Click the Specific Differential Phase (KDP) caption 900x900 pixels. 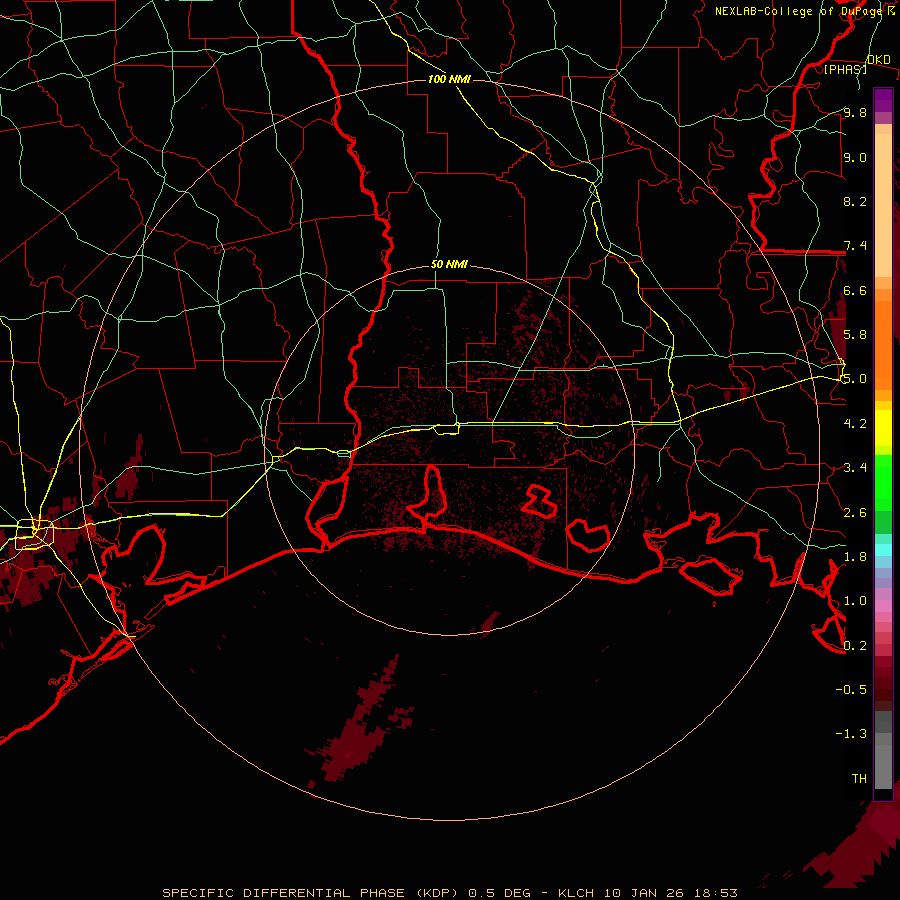tap(449, 893)
